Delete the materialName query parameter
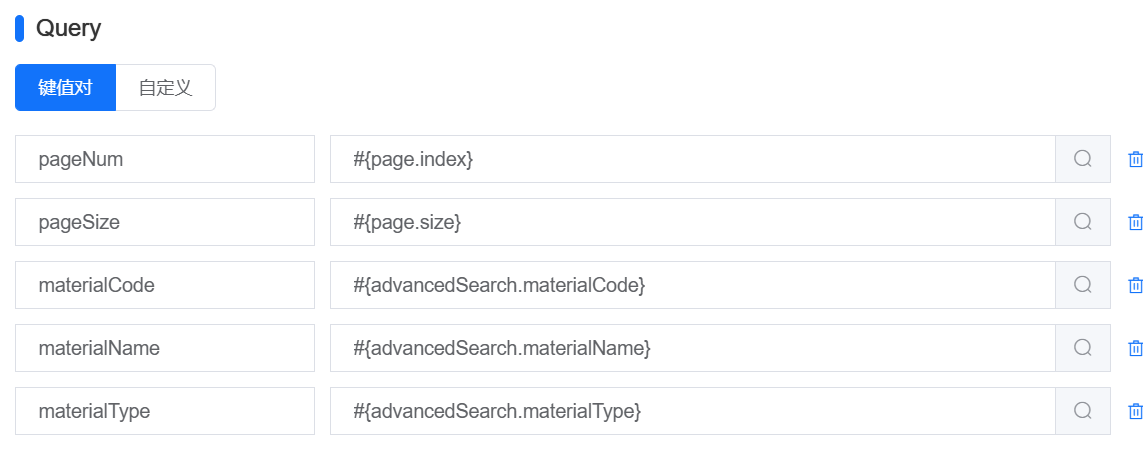Viewport: 1143px width, 450px height. point(1135,348)
